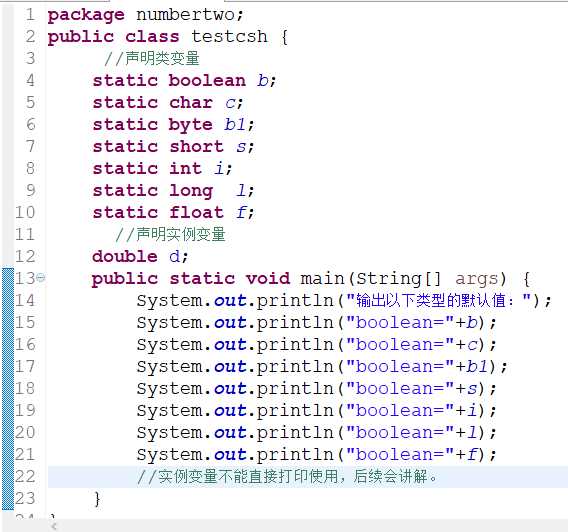
Task: Click 'byte' in the static byte b1 declaration
Action: [x=191, y=125]
